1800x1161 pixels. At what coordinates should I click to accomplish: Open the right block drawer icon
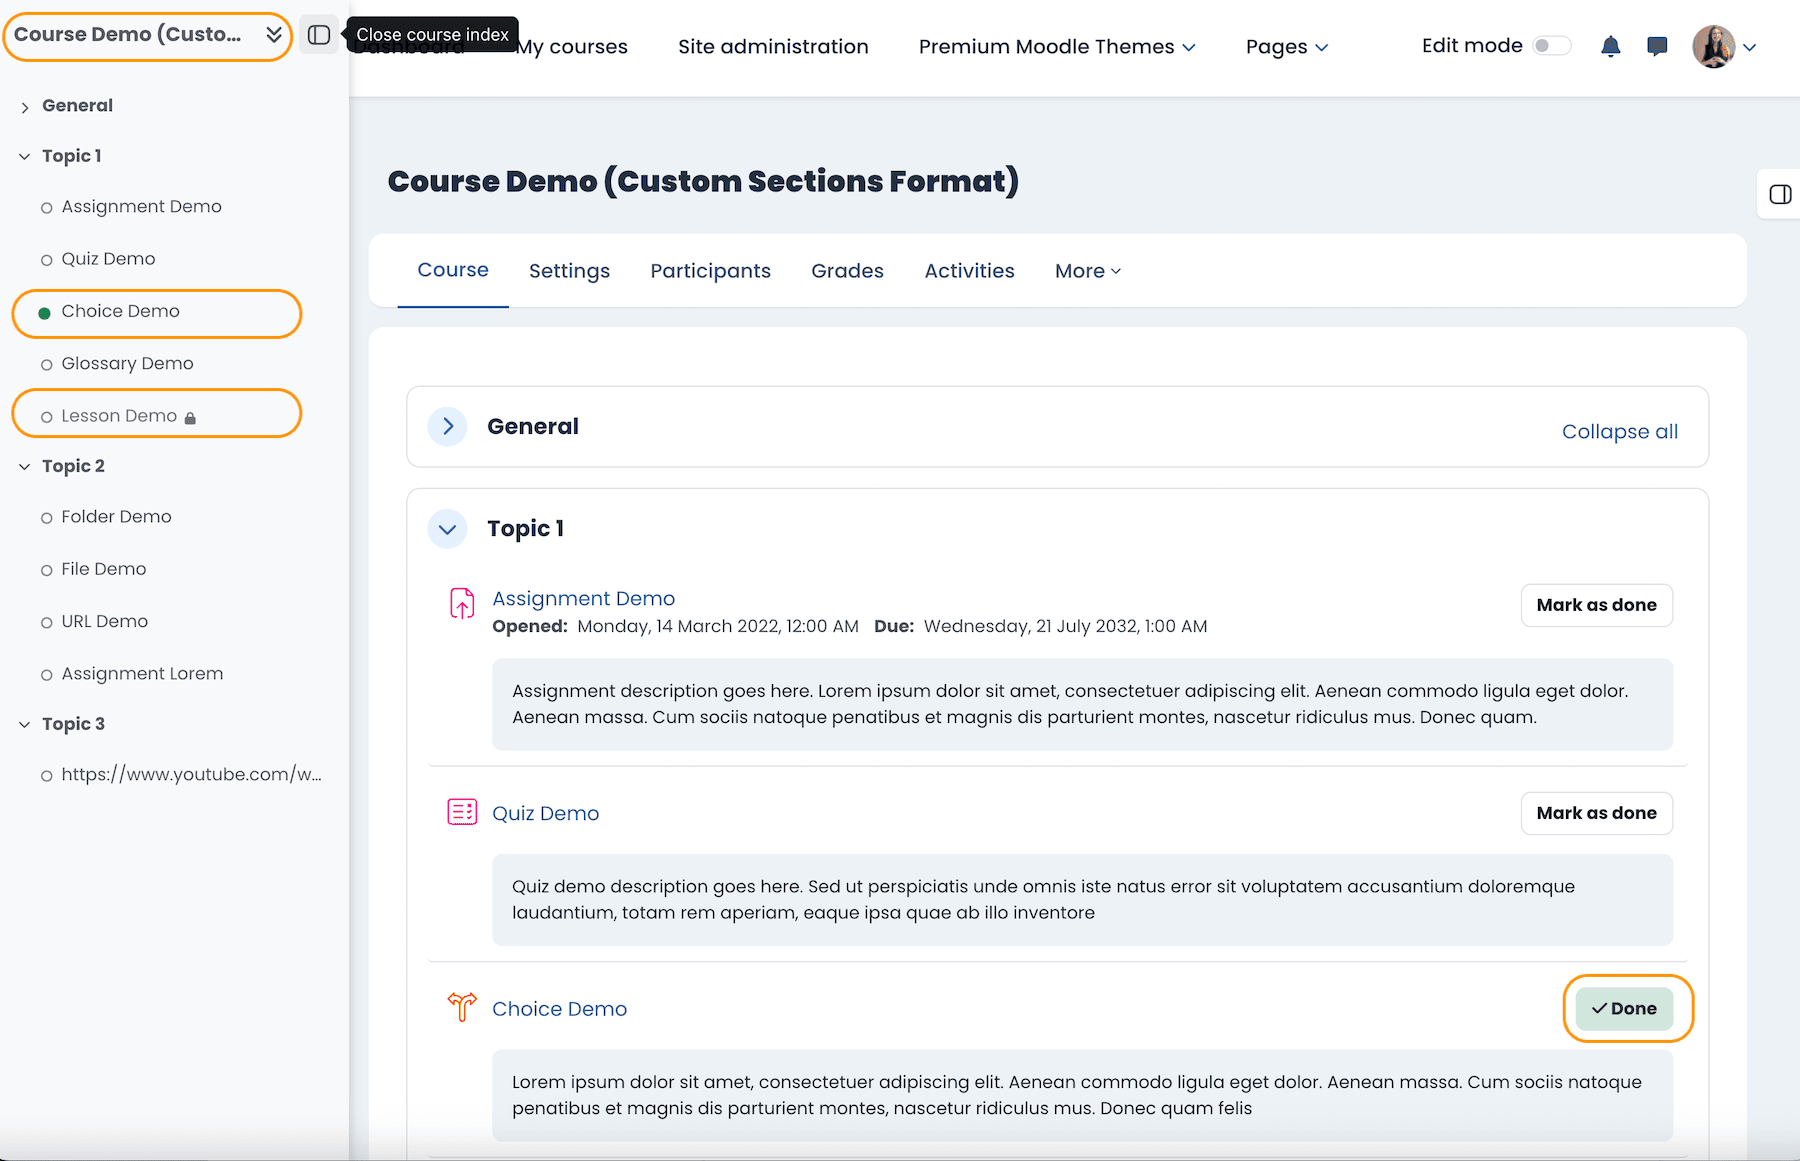click(1780, 194)
